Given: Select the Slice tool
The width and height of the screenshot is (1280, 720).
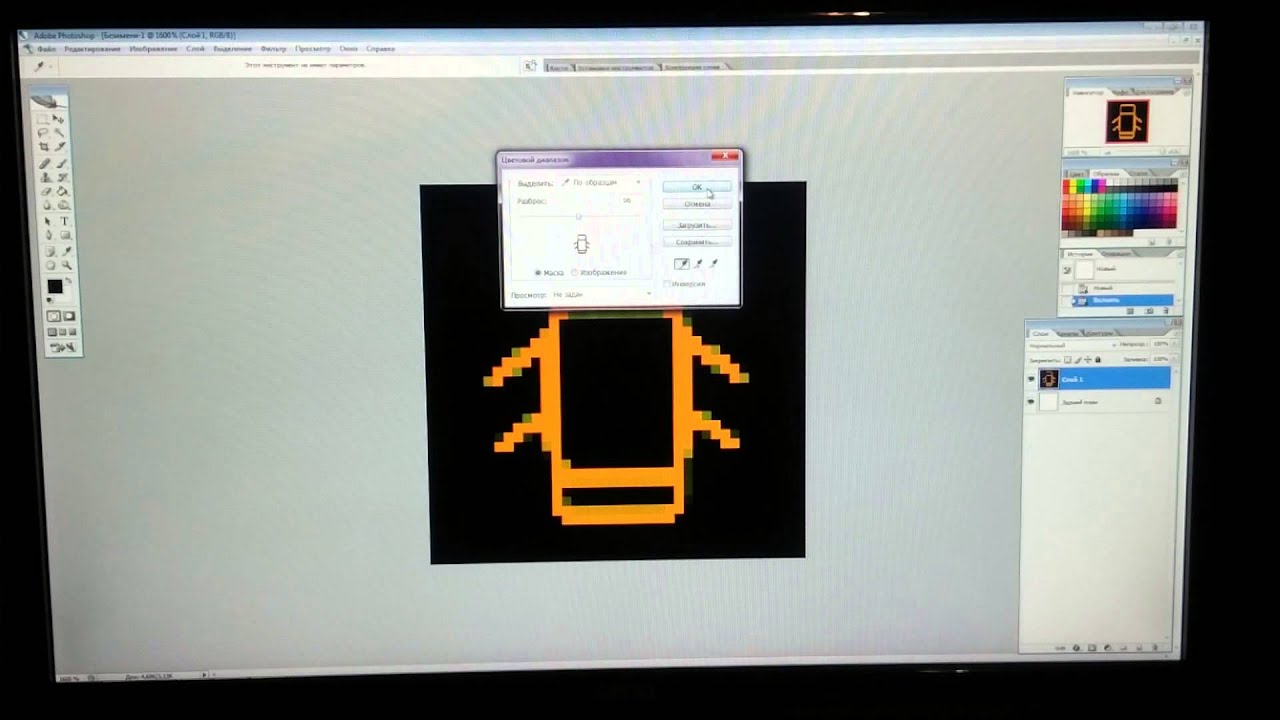Looking at the screenshot, I should [60, 146].
